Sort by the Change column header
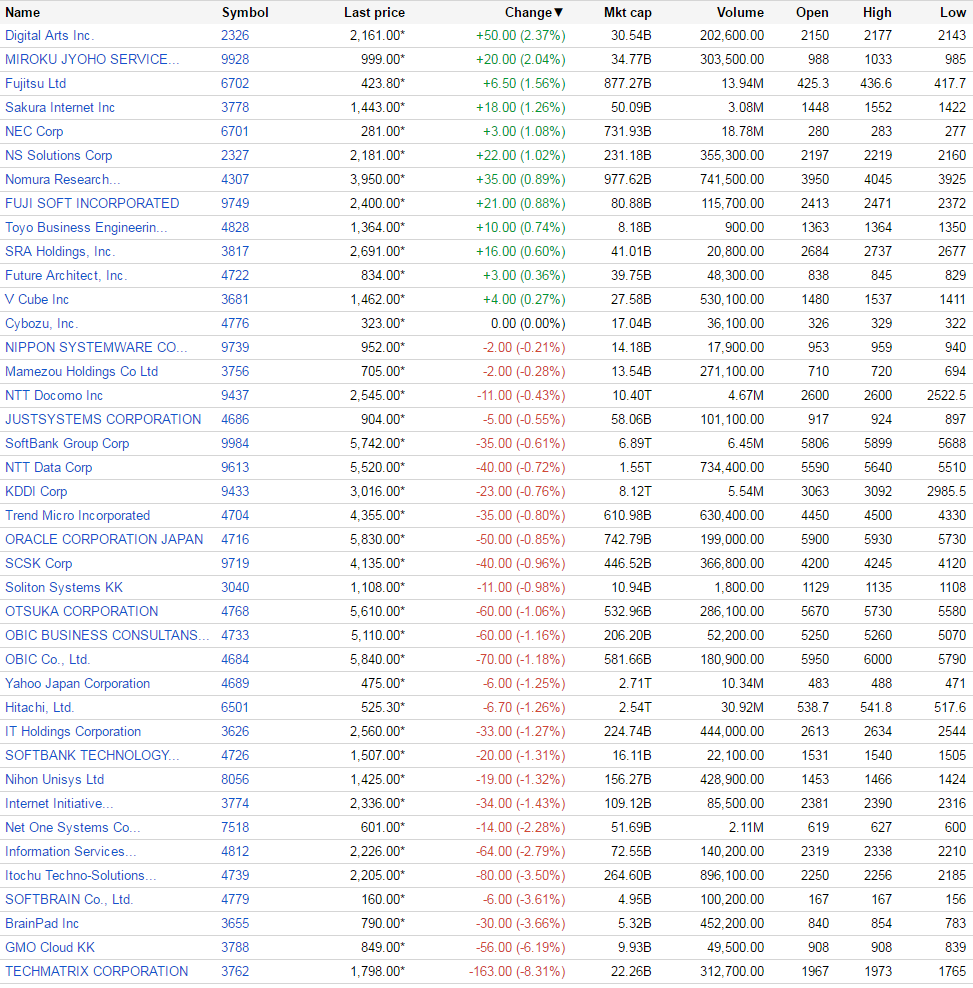This screenshot has width=973, height=988. (533, 13)
